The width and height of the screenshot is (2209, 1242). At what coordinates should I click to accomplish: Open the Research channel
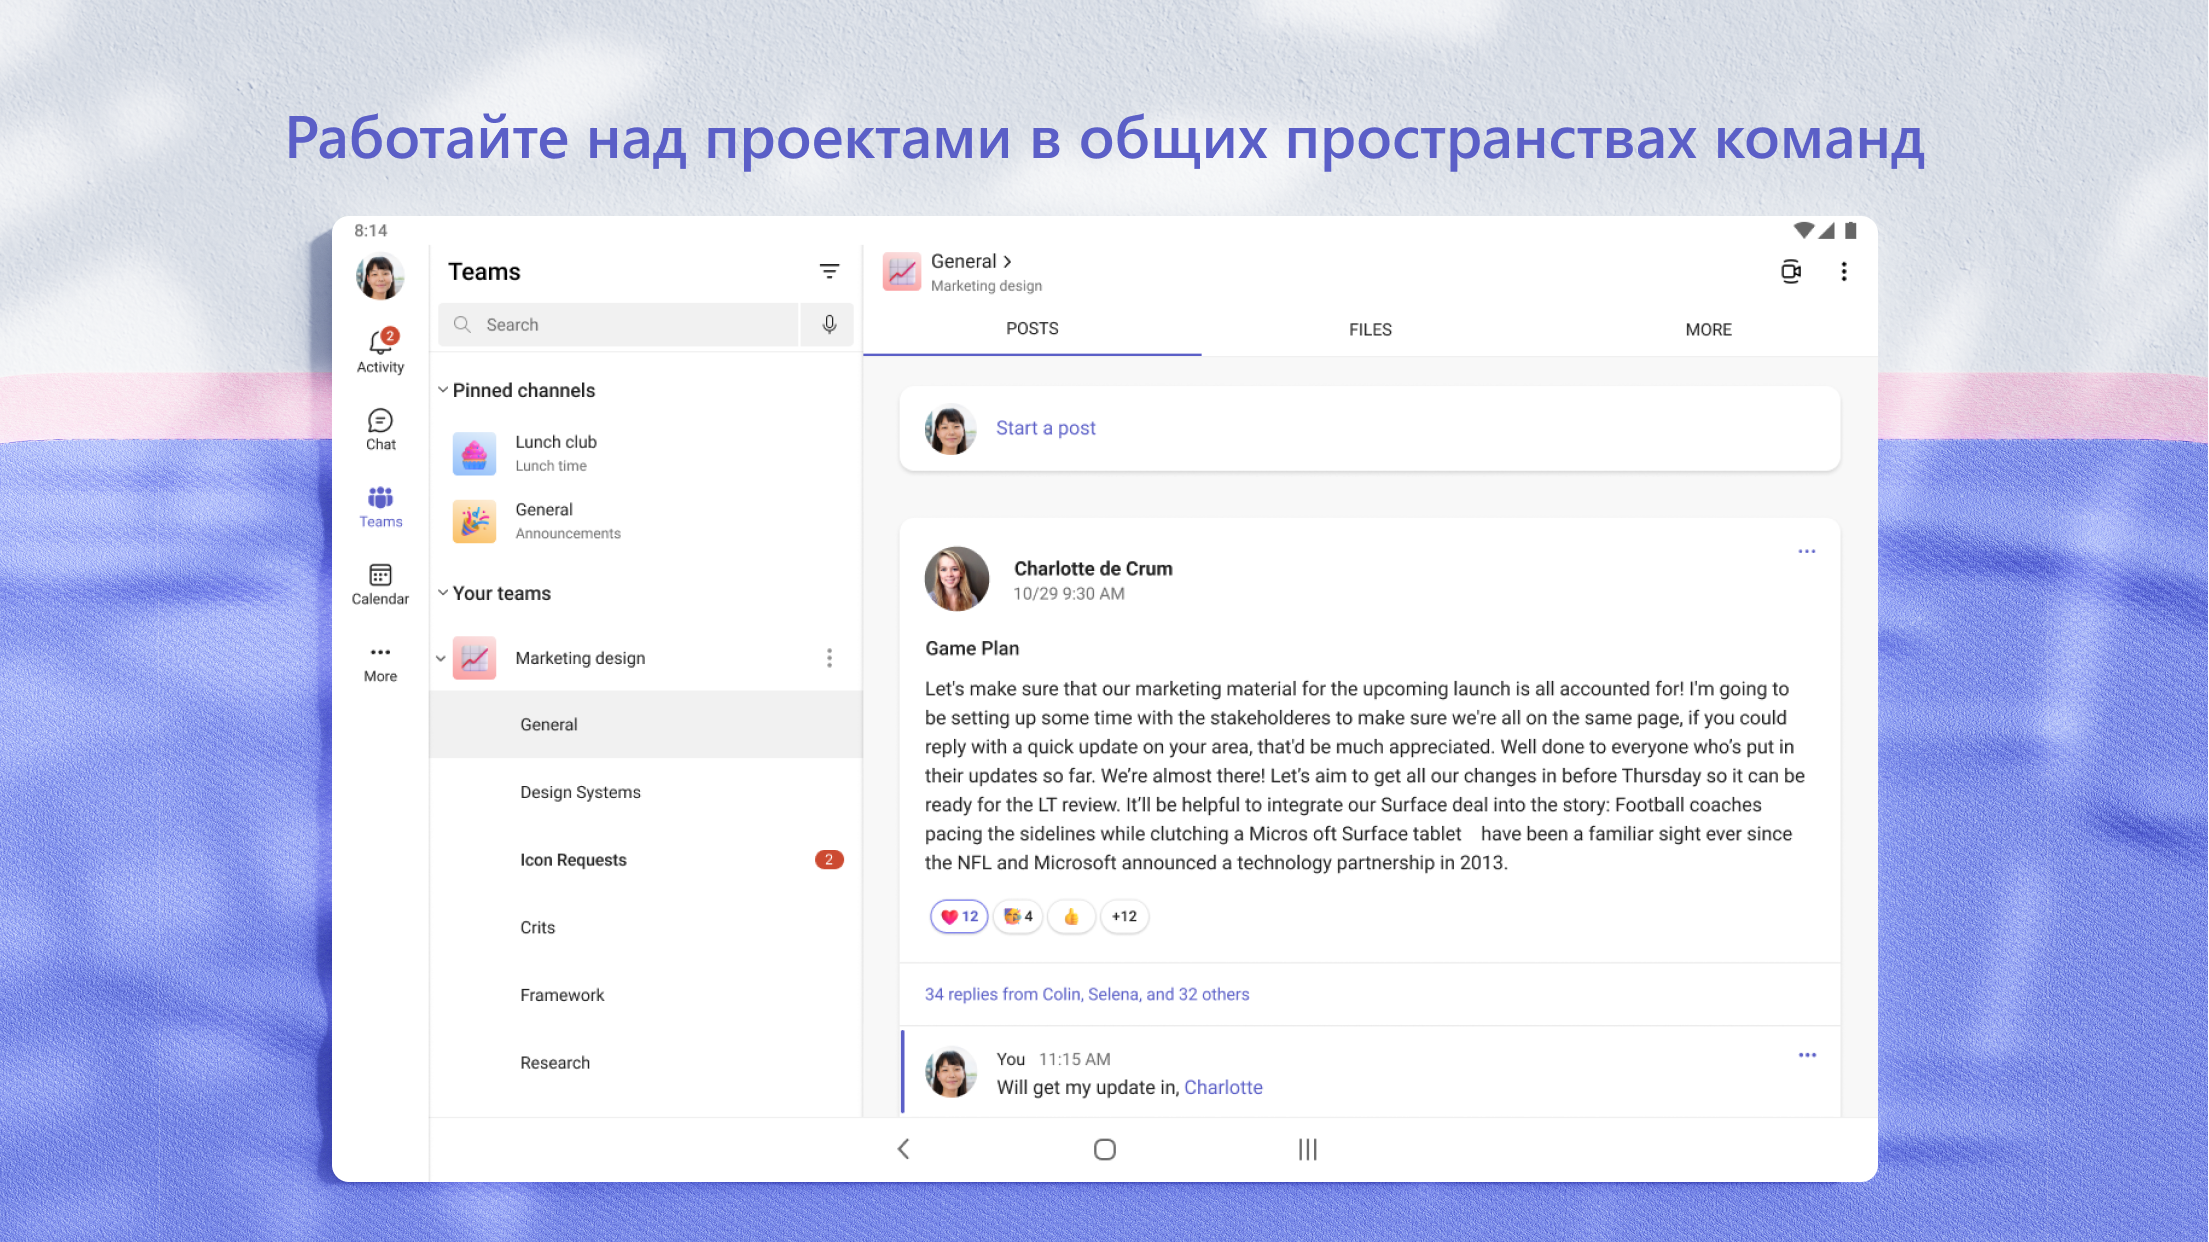click(x=646, y=1062)
